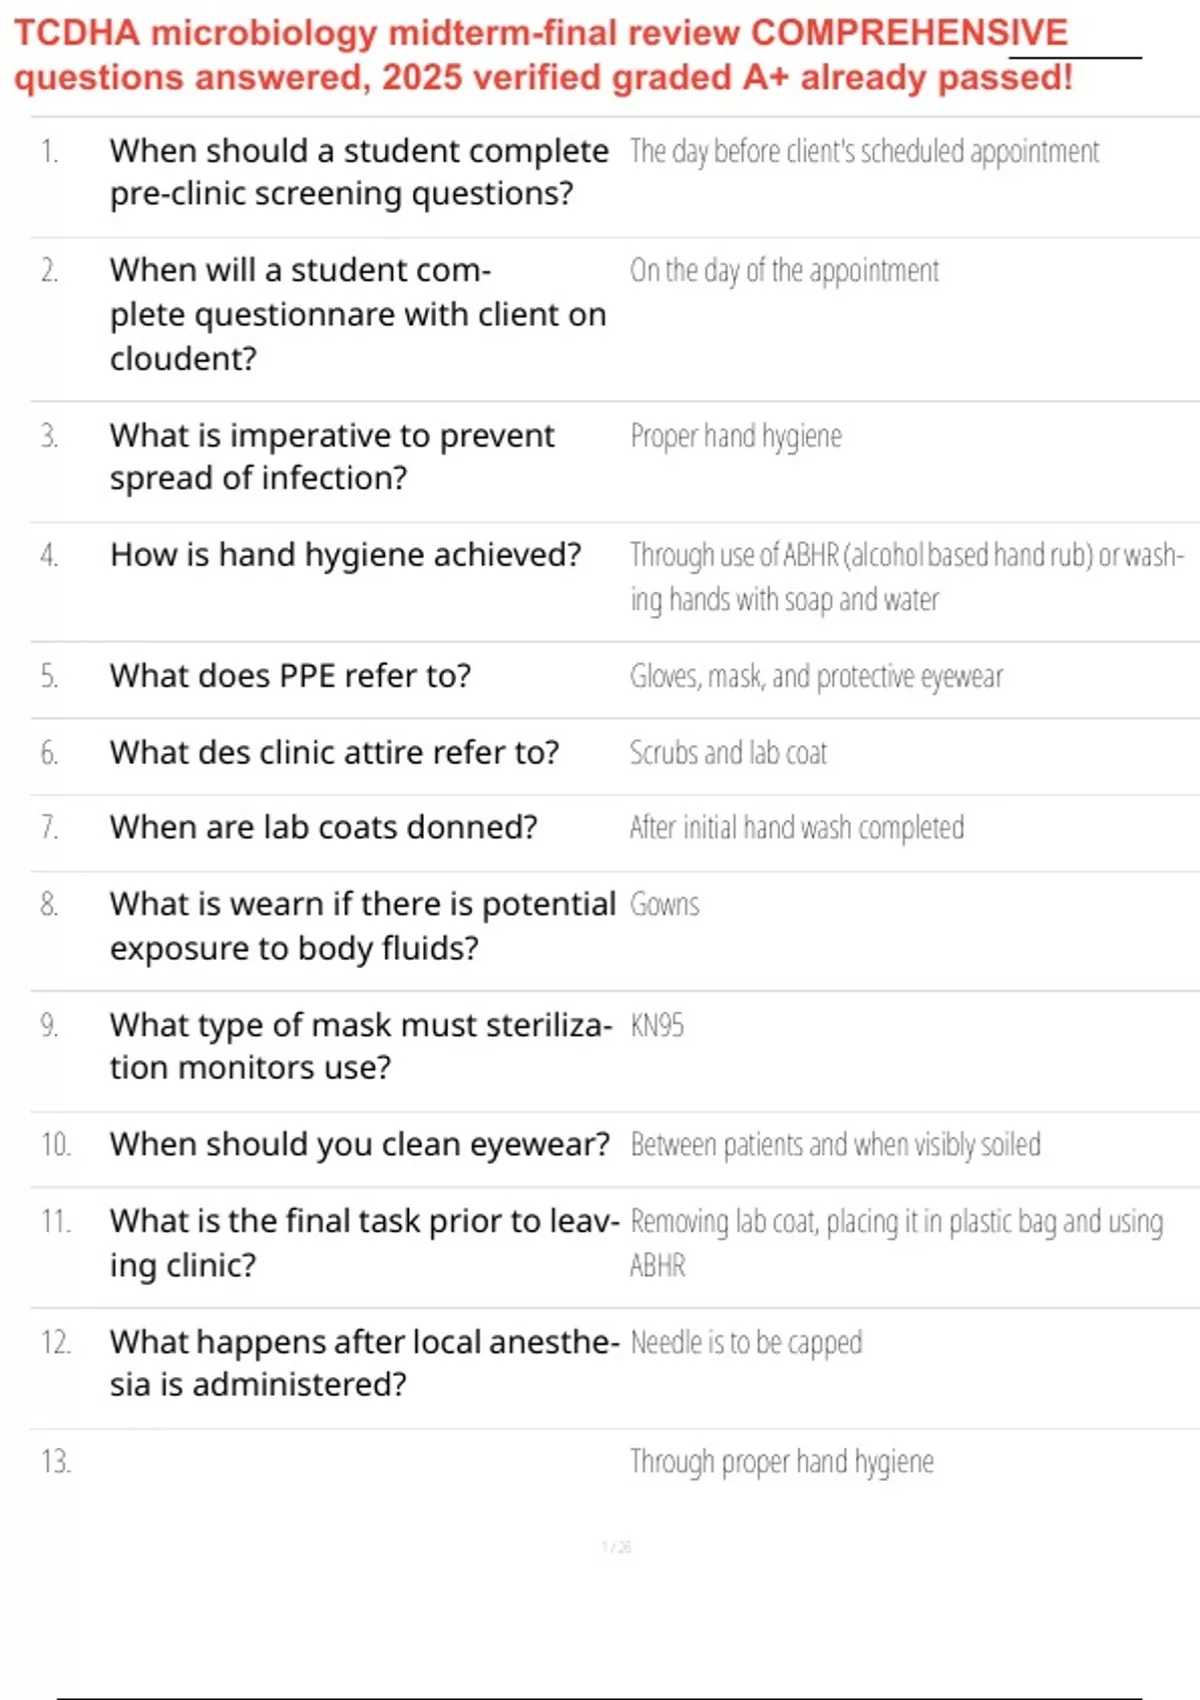The image size is (1200, 1700).
Task: Select question 'When should you clean eyewear?'
Action: point(359,1145)
